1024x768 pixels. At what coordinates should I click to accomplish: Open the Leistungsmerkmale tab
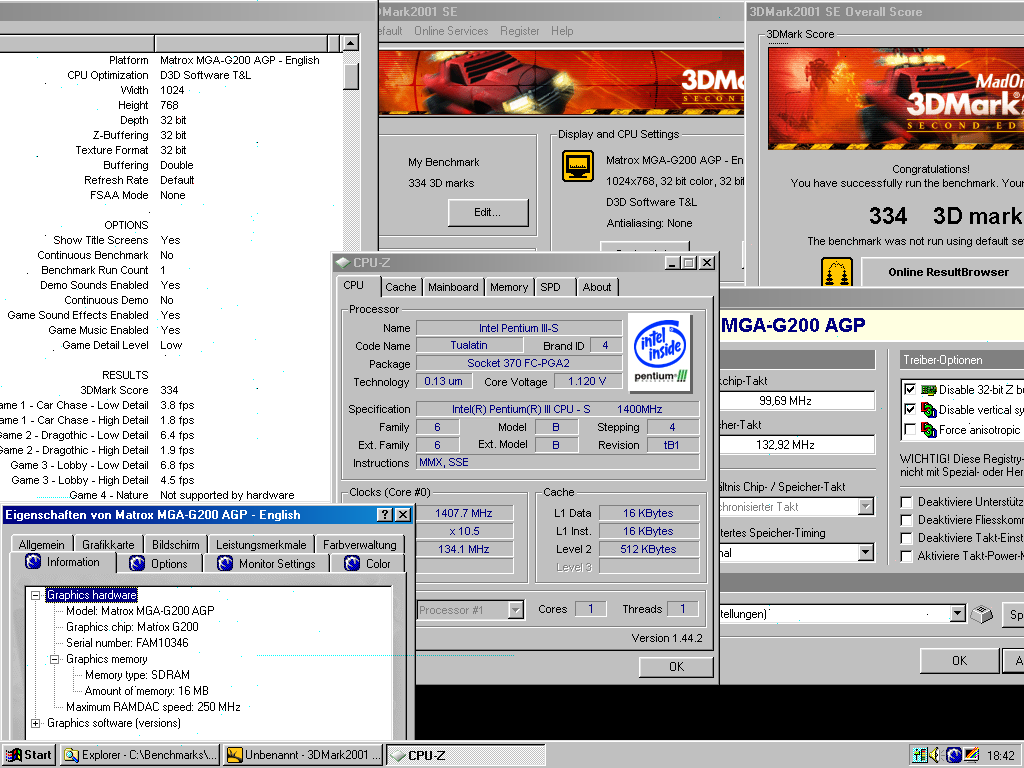tap(261, 544)
